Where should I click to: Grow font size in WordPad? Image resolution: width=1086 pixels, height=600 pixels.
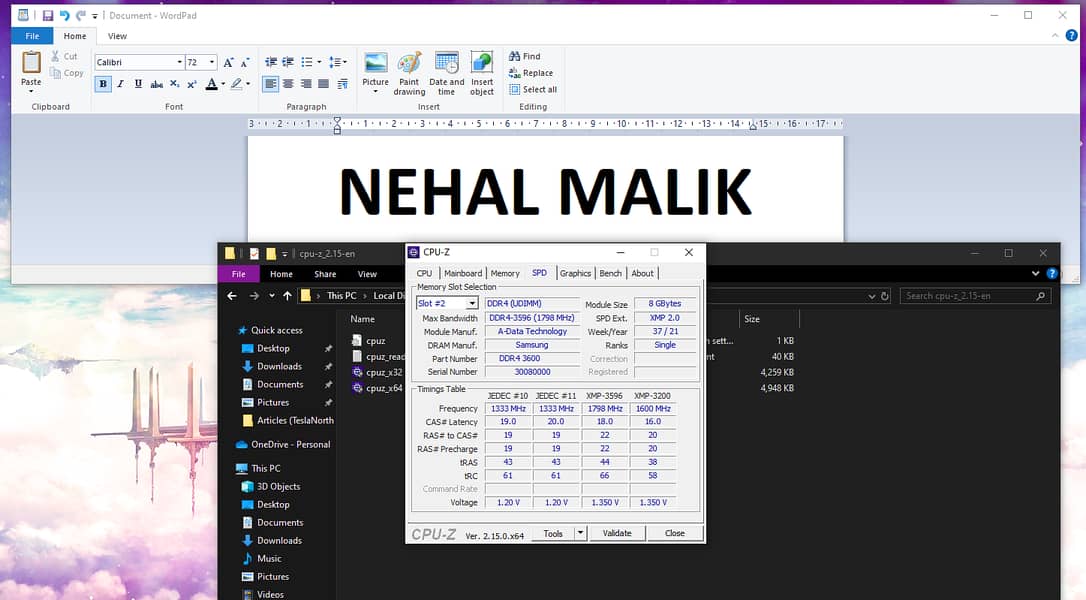[x=229, y=62]
